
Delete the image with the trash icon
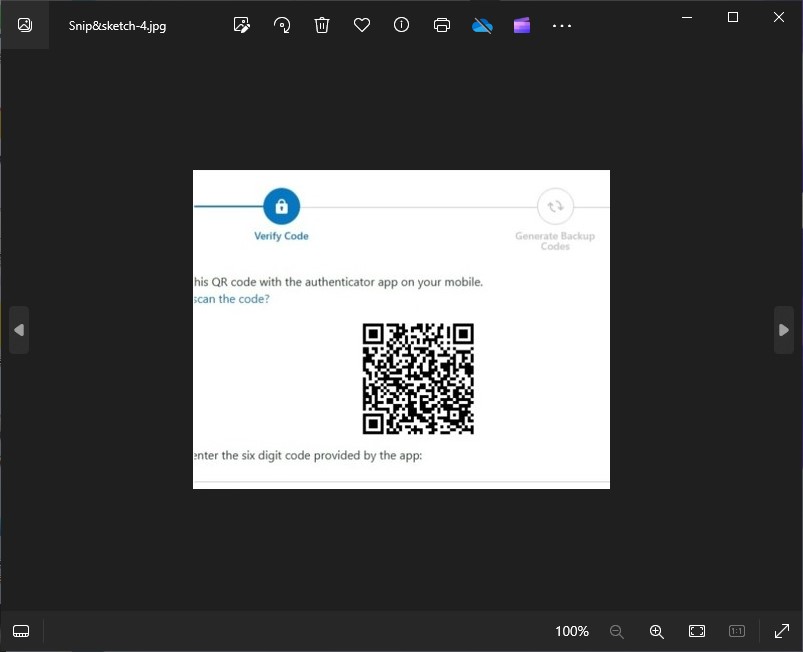[322, 25]
